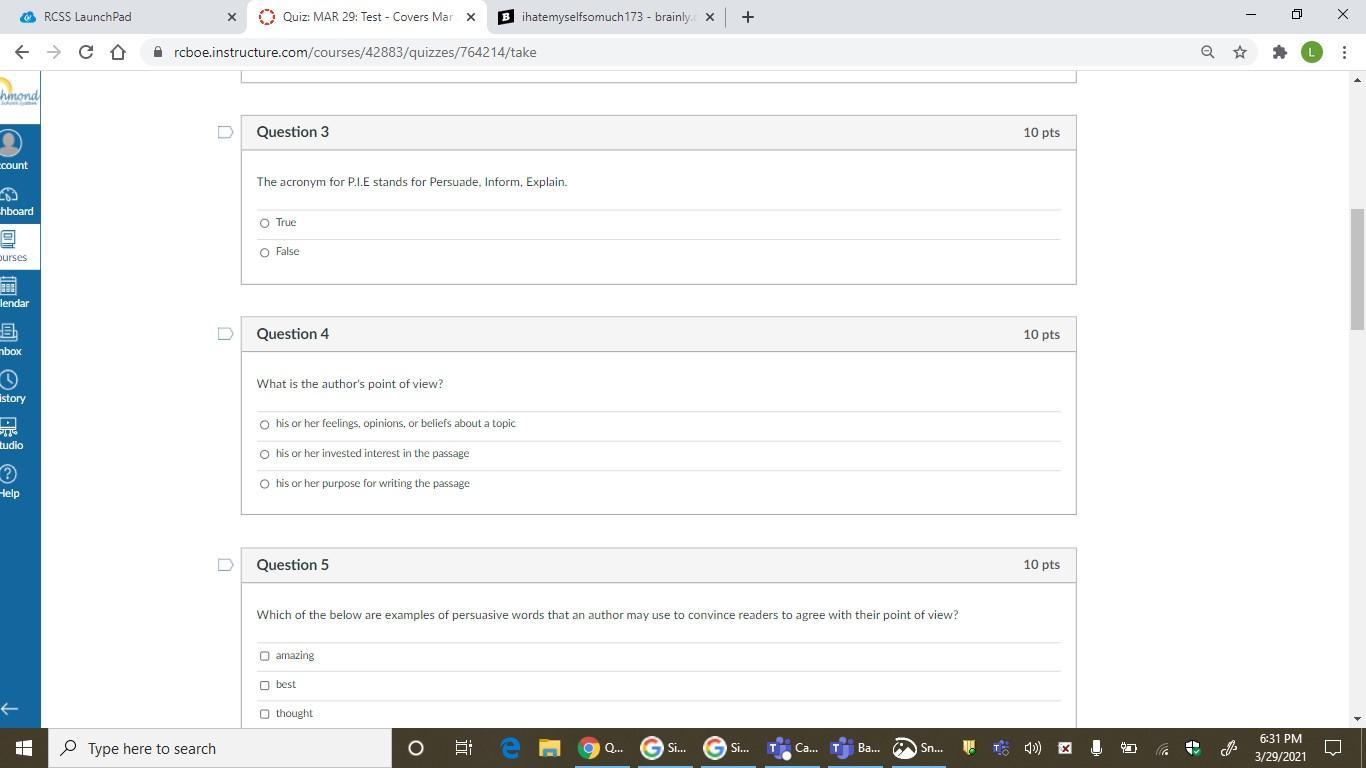This screenshot has width=1366, height=768.
Task: Click the scrollbar down arrow
Action: pyautogui.click(x=1357, y=719)
